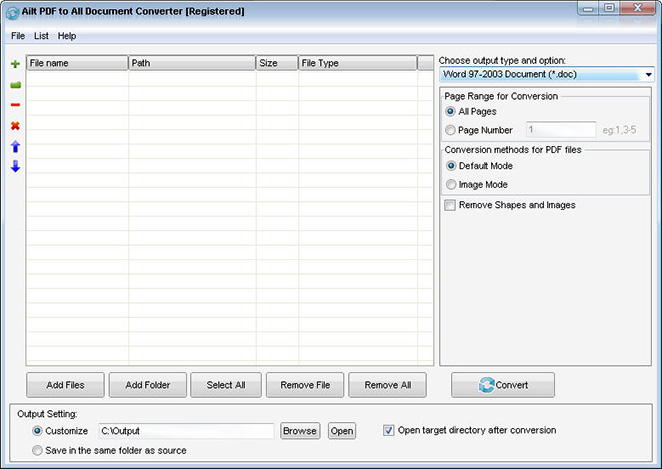662x469 pixels.
Task: Click the Remove All button
Action: tap(388, 385)
